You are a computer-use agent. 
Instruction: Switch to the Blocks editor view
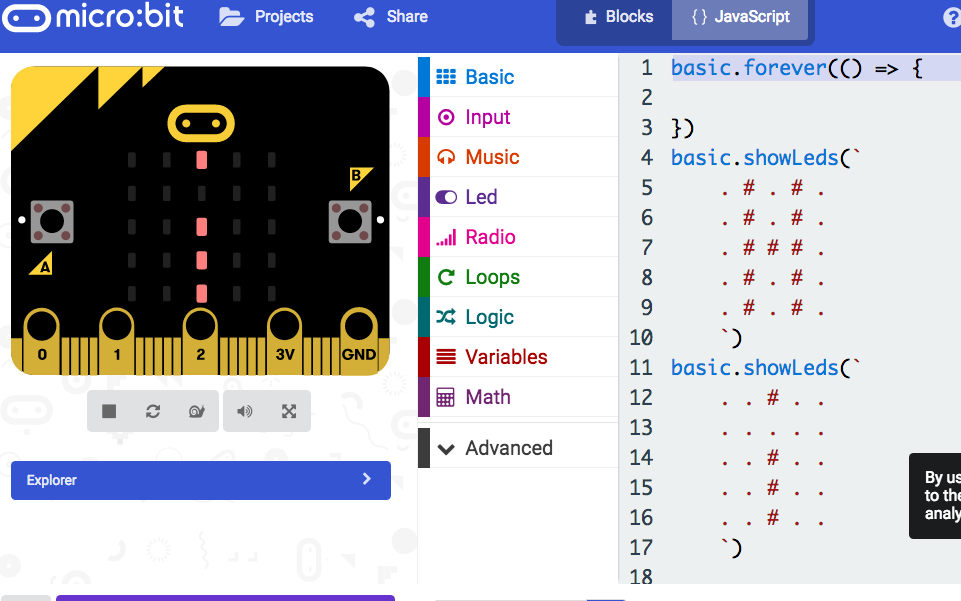[618, 17]
